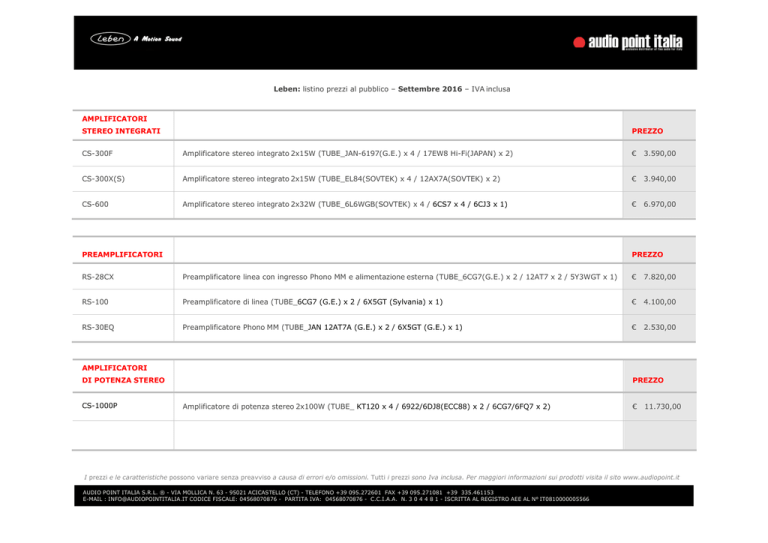Click the red dot in audio point italia logo
The height and width of the screenshot is (543, 768).
579,43
